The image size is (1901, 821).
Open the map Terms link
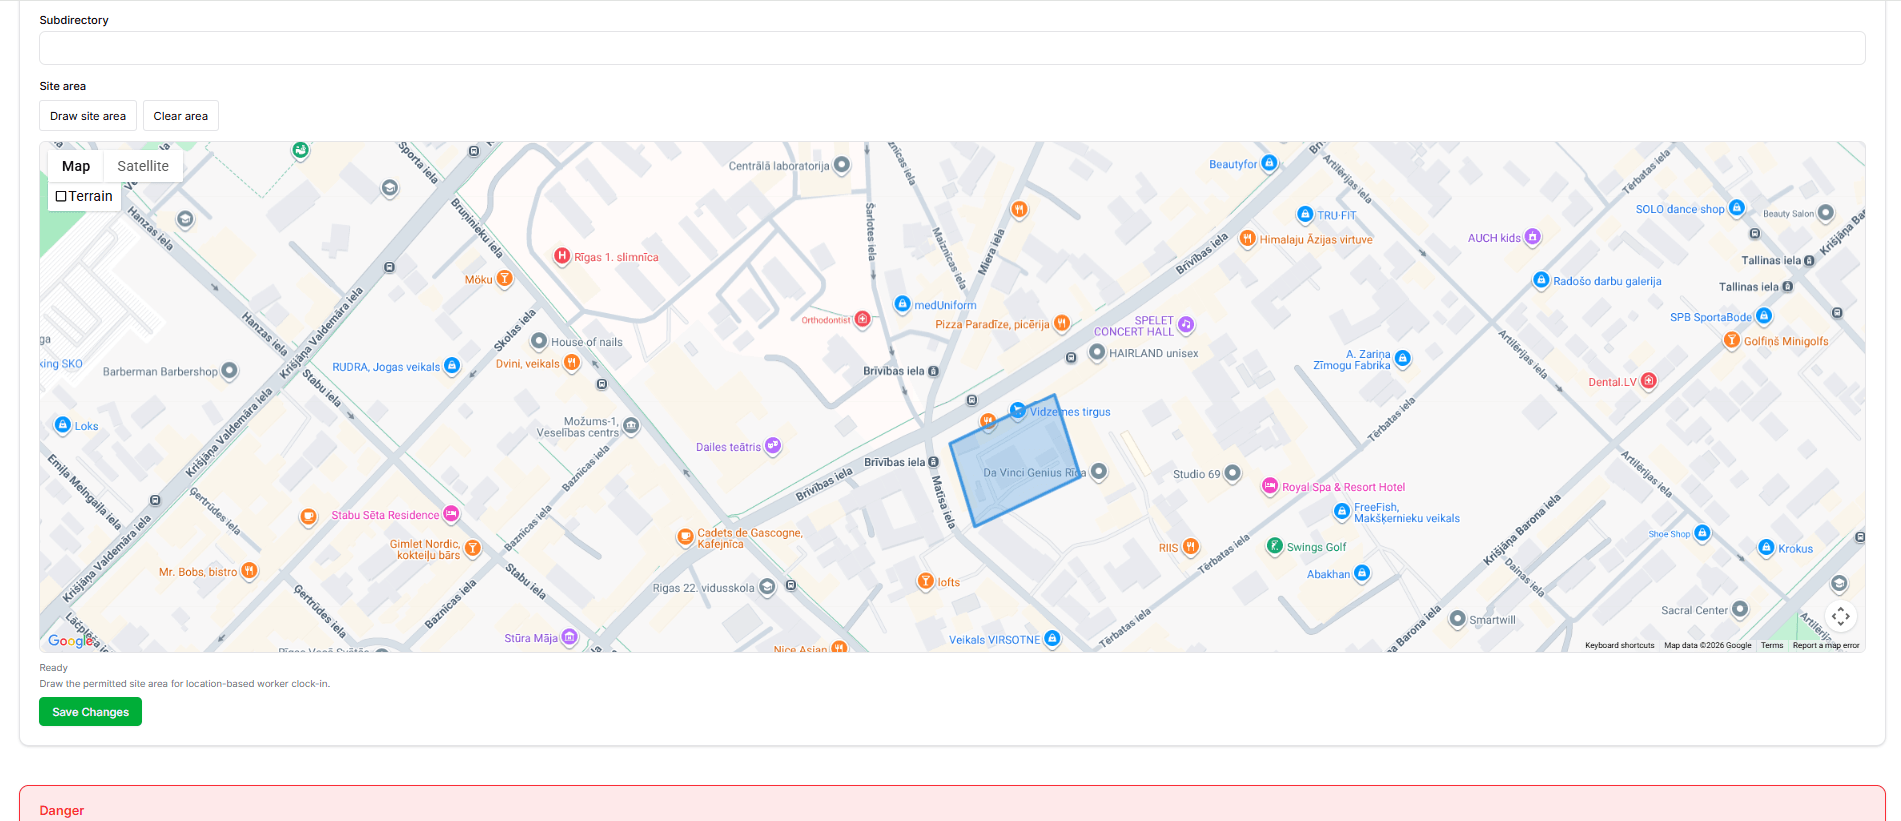pos(1772,645)
